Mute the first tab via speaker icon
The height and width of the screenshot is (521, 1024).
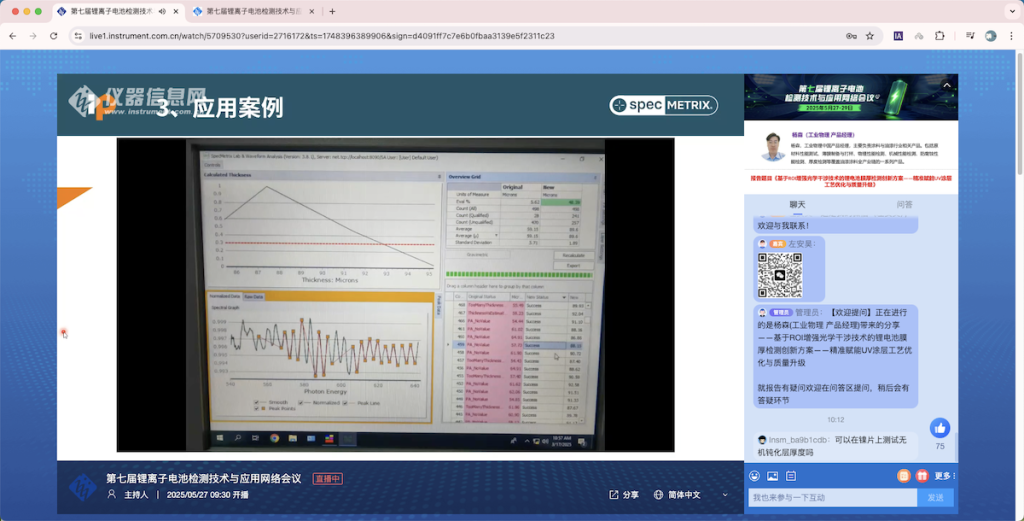[161, 11]
